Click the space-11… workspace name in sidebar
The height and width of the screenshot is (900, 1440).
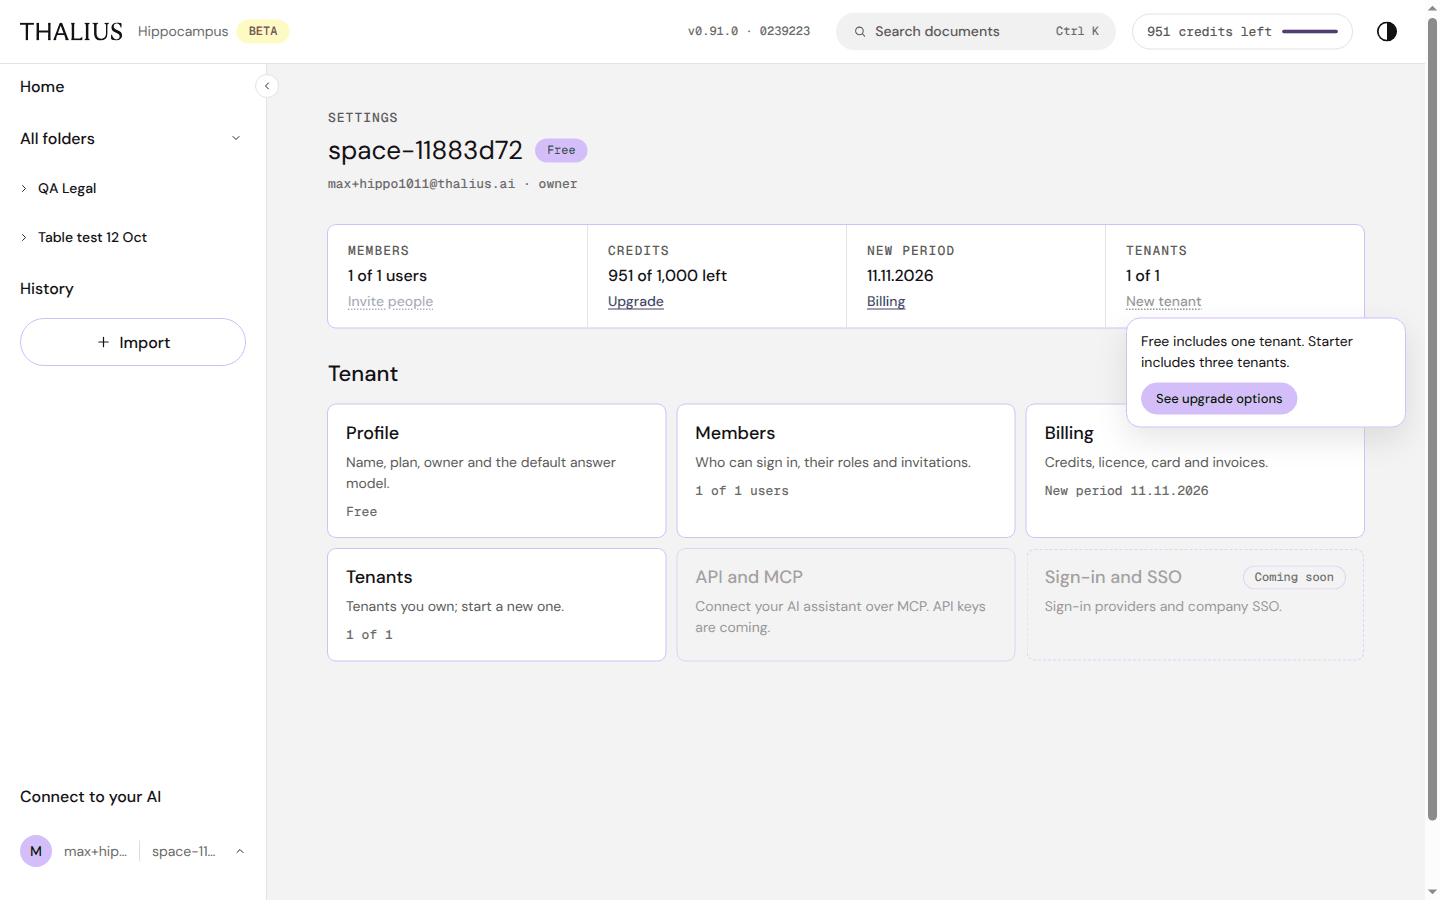(184, 851)
